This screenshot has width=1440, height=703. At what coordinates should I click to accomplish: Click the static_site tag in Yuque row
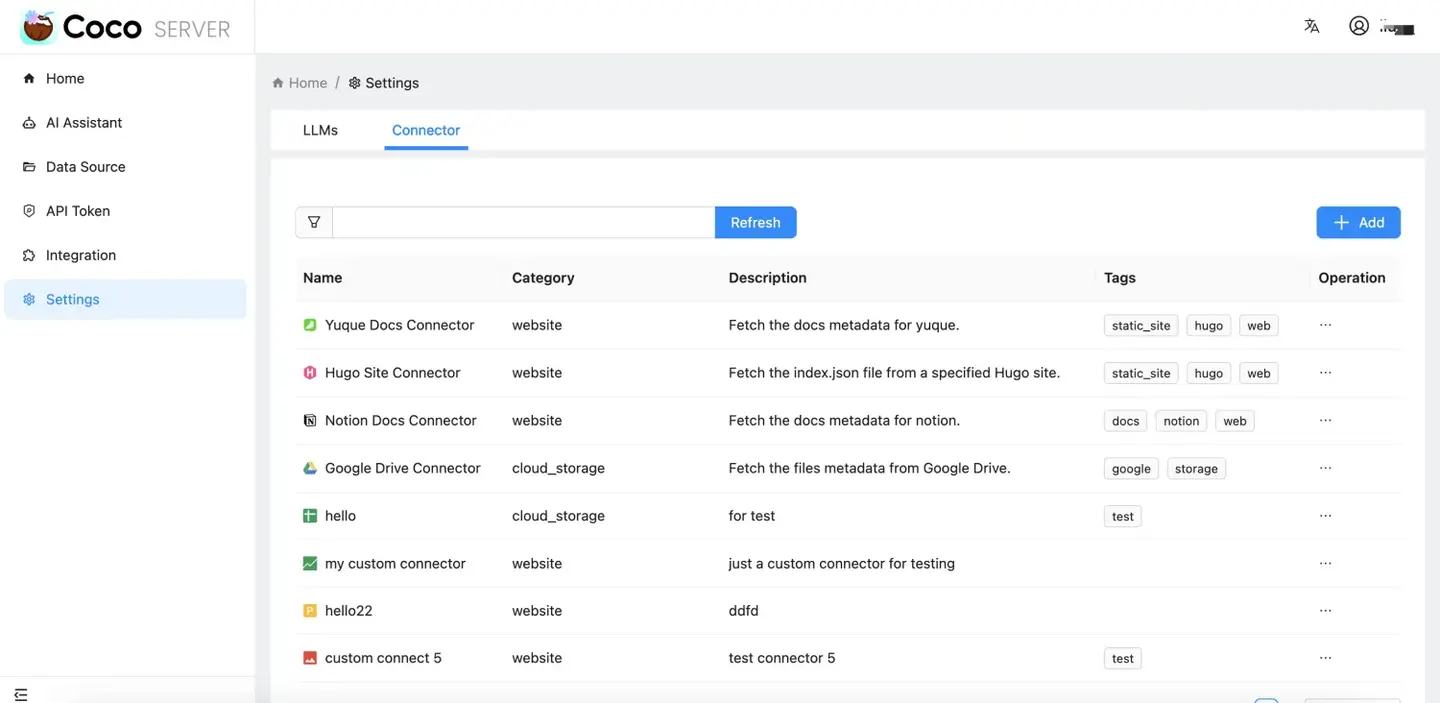pos(1141,326)
